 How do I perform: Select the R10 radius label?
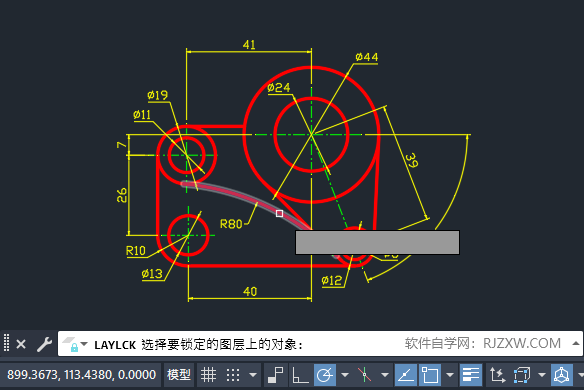[x=136, y=251]
